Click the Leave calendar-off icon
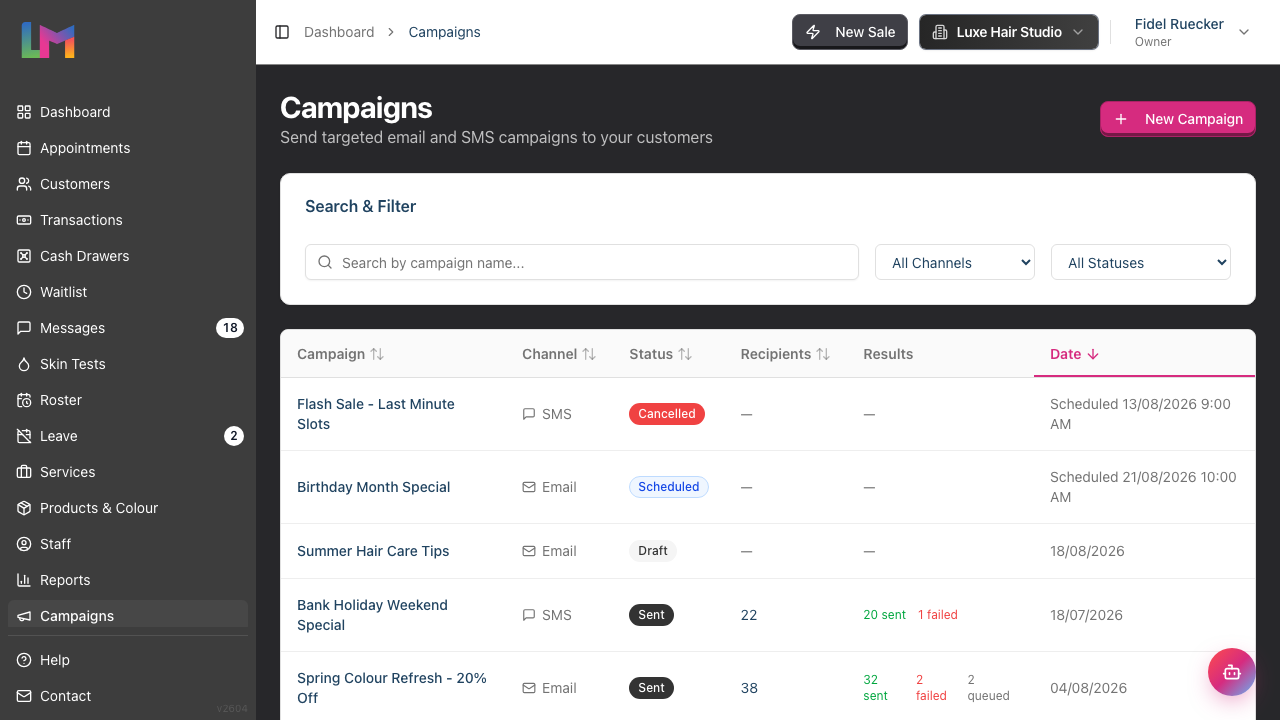The image size is (1280, 720). (x=24, y=436)
